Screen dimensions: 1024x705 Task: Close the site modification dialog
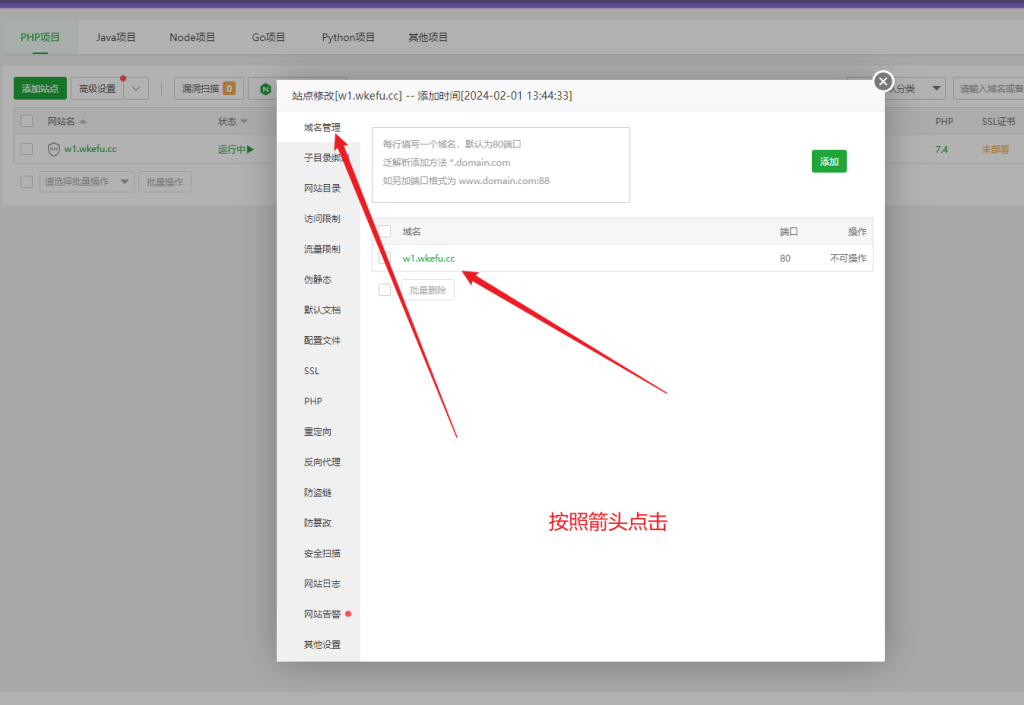coord(882,81)
